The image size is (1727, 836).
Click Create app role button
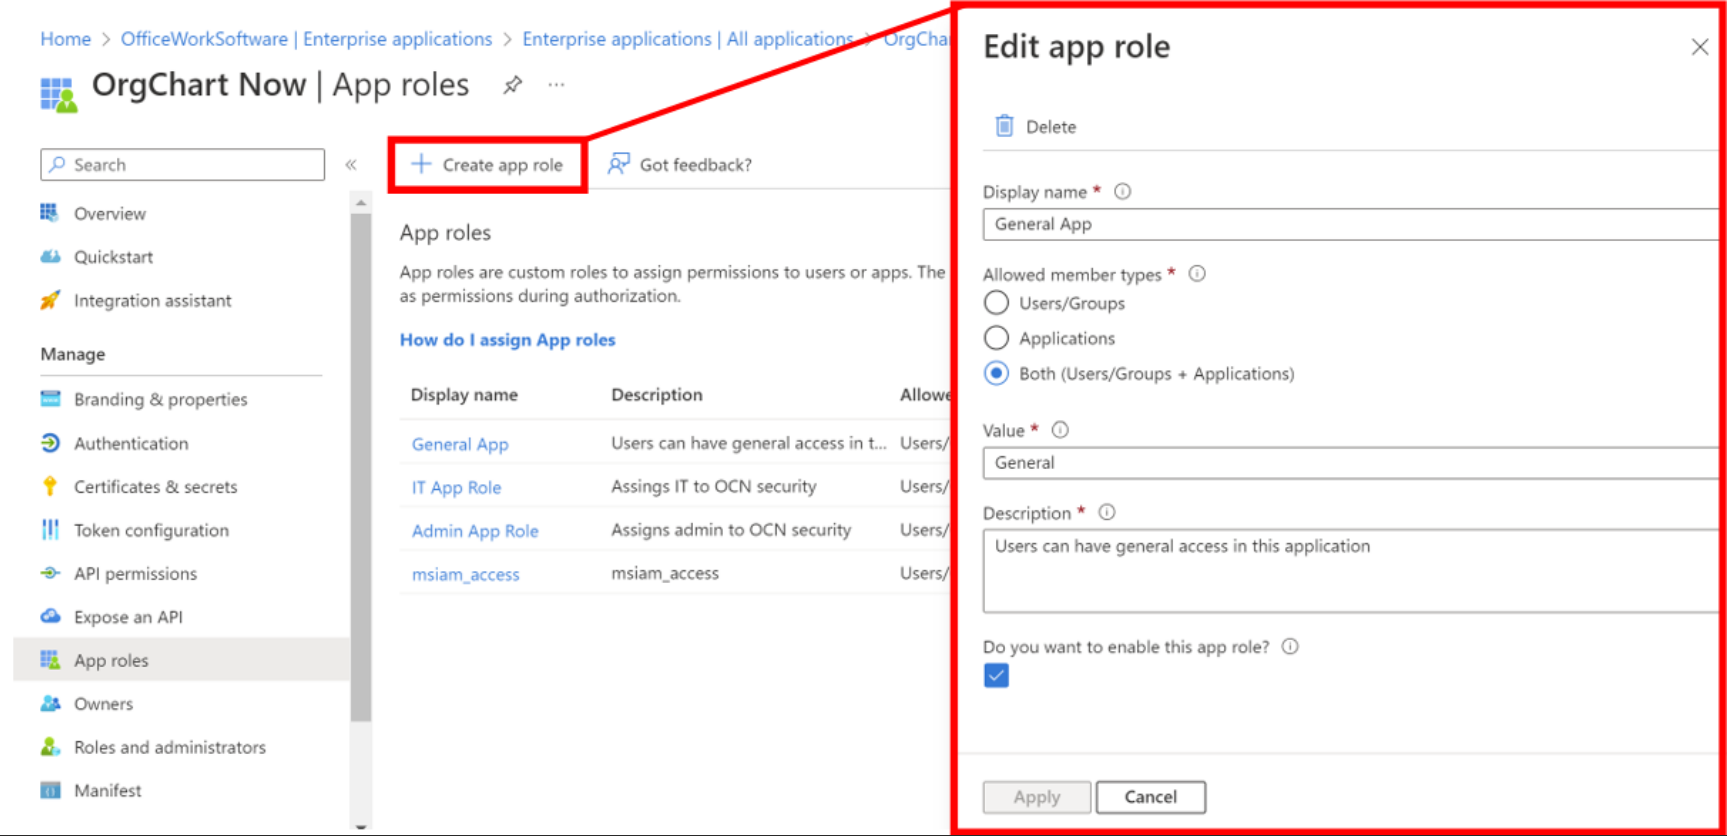click(487, 165)
